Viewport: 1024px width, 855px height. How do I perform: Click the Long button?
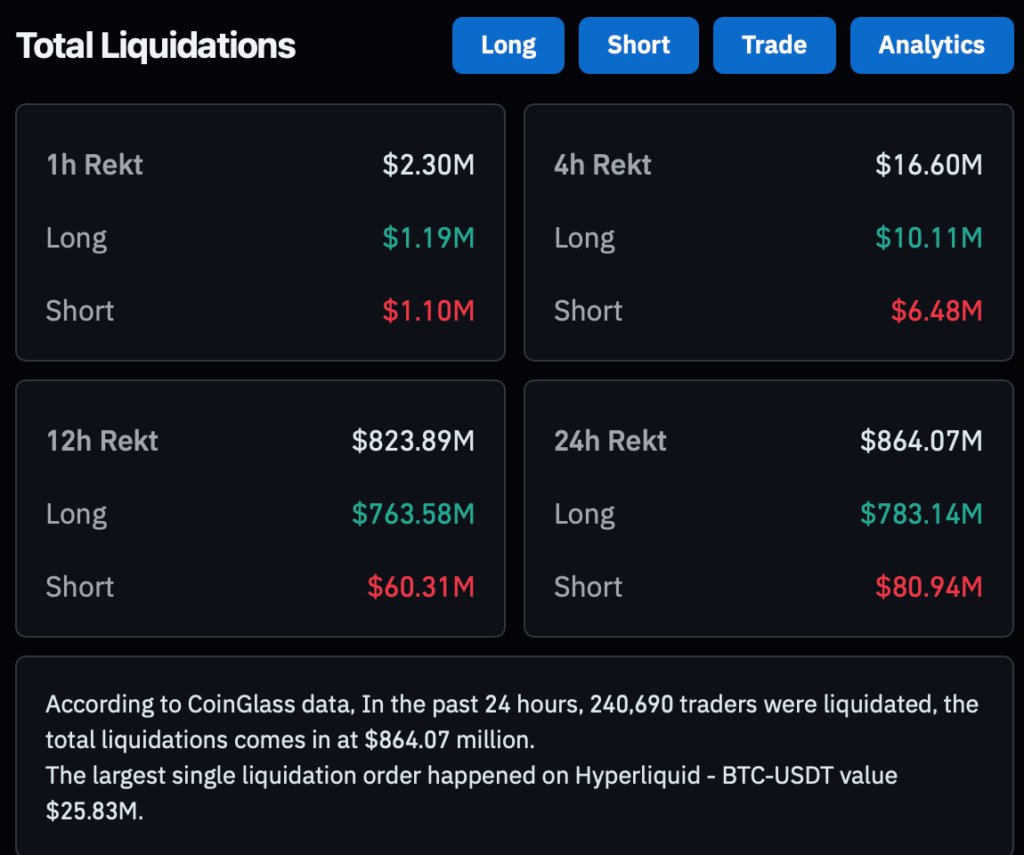(508, 45)
